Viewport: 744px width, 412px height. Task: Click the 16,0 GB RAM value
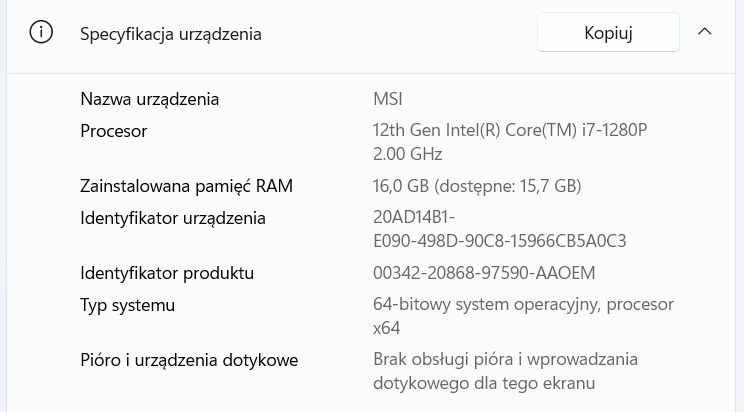(x=477, y=186)
